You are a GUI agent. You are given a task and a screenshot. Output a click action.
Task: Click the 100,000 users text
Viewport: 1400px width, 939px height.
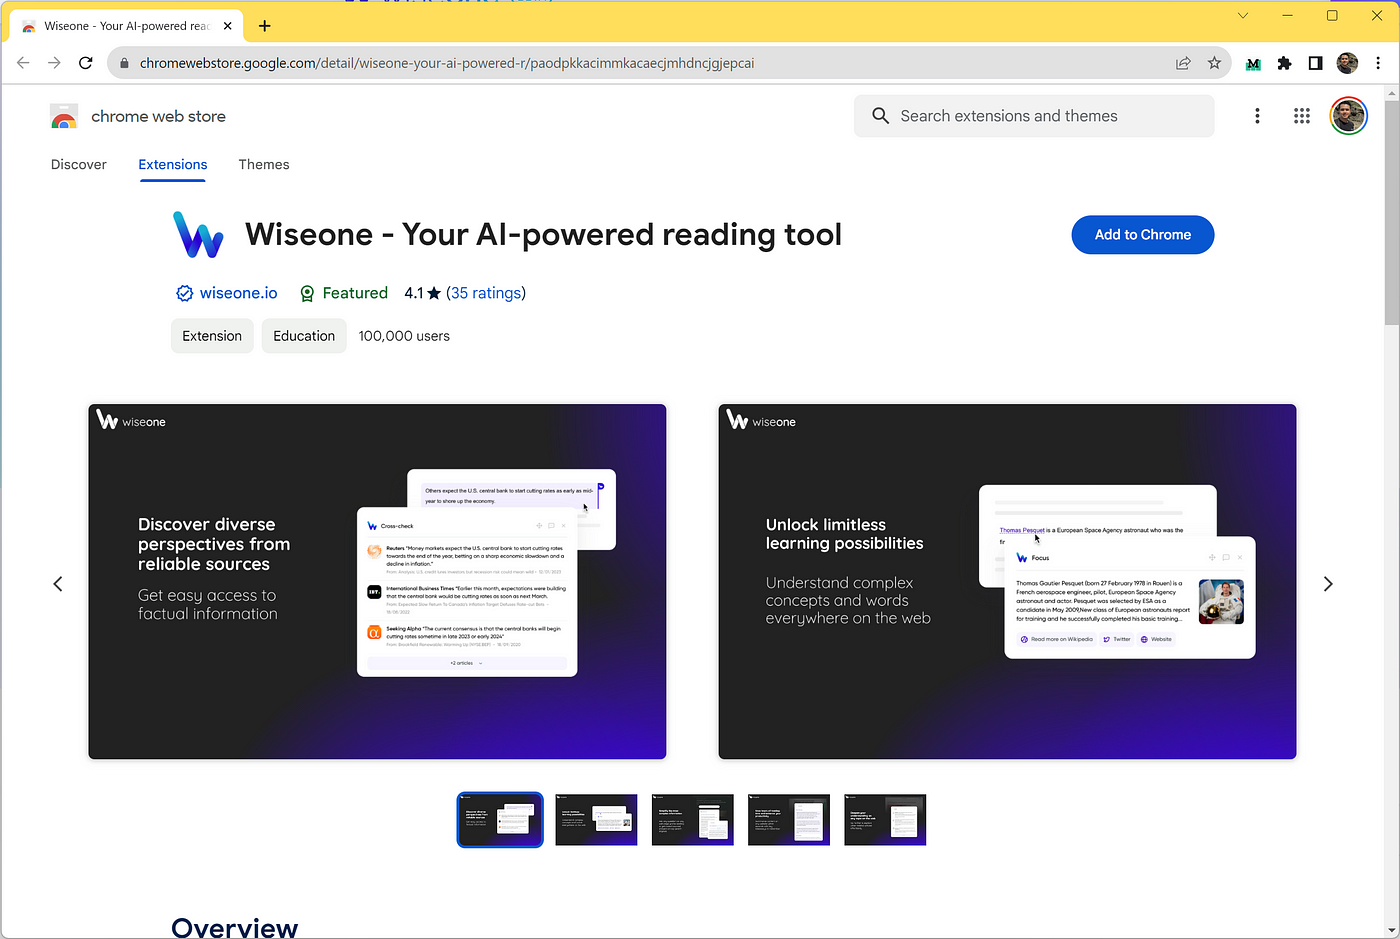[404, 336]
